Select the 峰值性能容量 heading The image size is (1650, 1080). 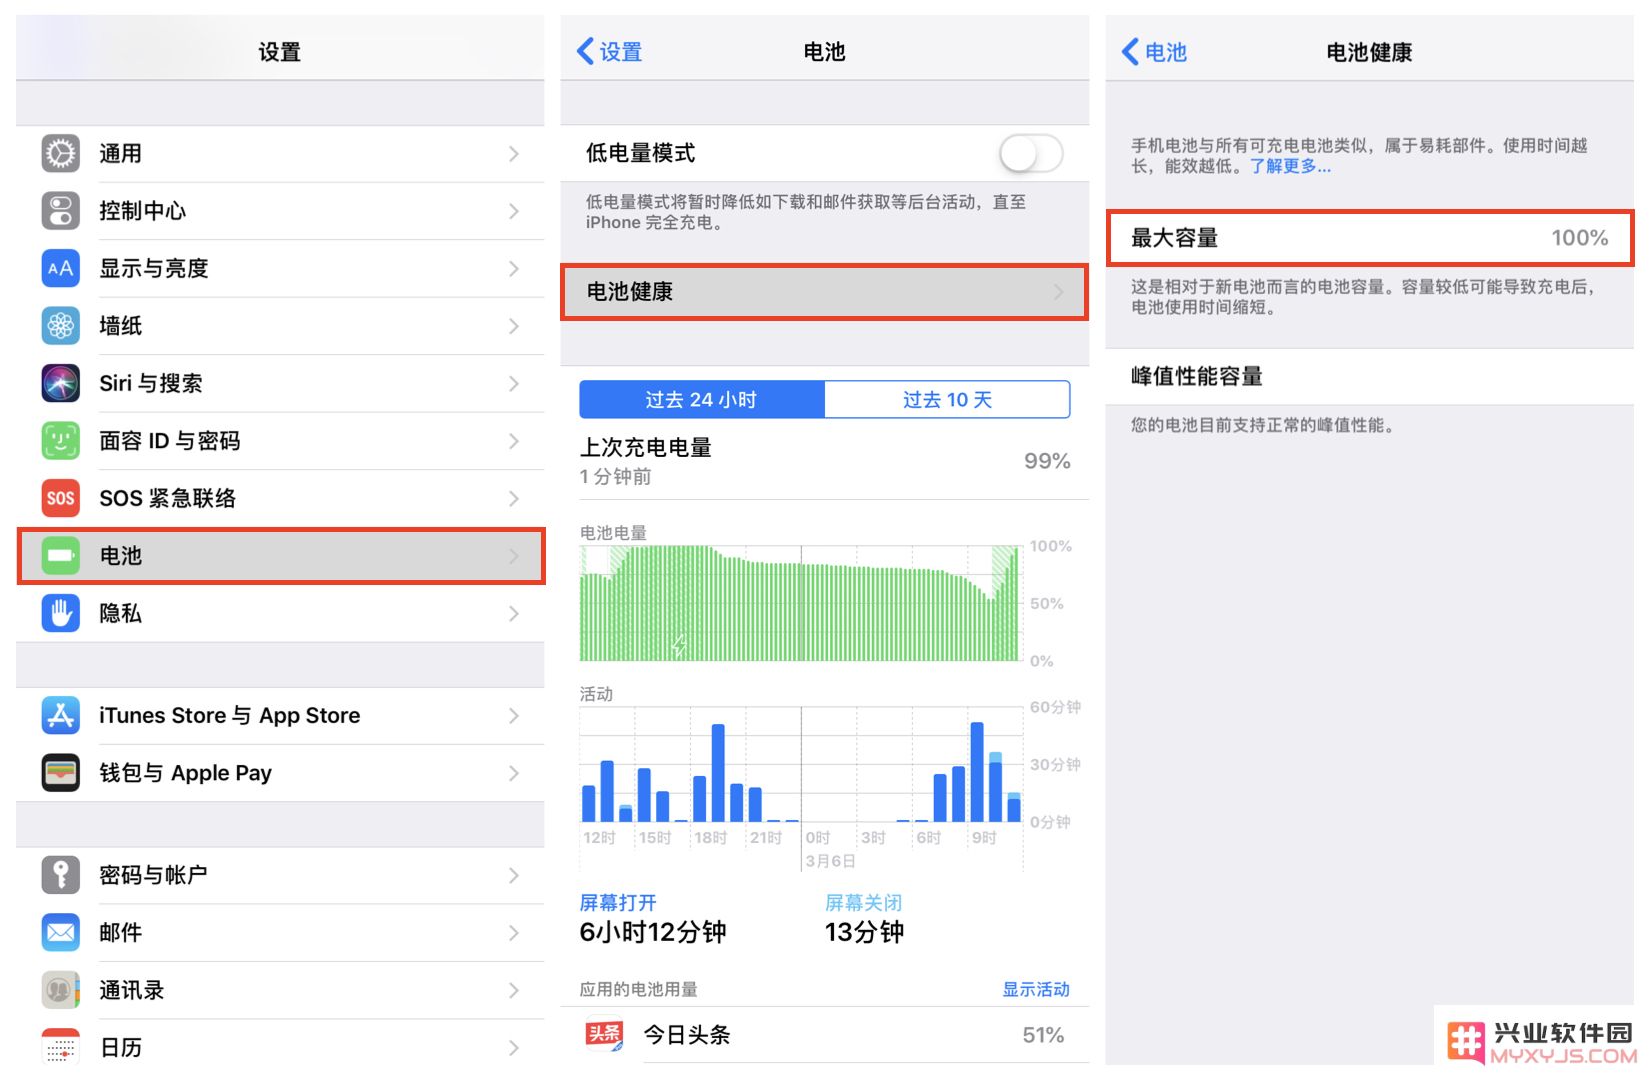[1197, 377]
